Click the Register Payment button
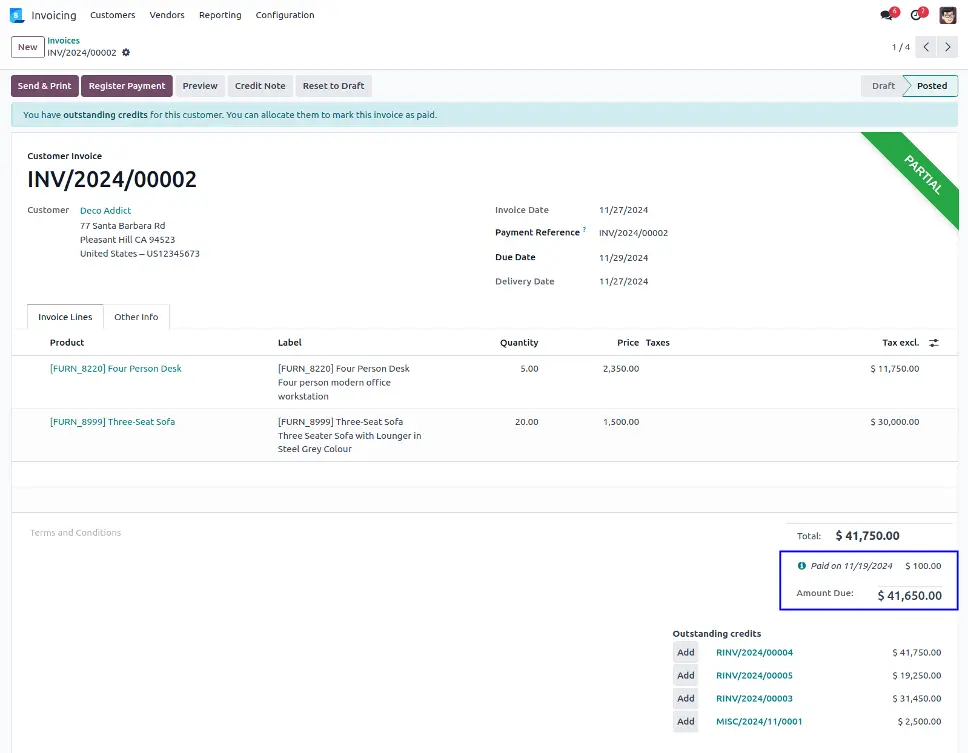Image resolution: width=968 pixels, height=753 pixels. (x=127, y=86)
